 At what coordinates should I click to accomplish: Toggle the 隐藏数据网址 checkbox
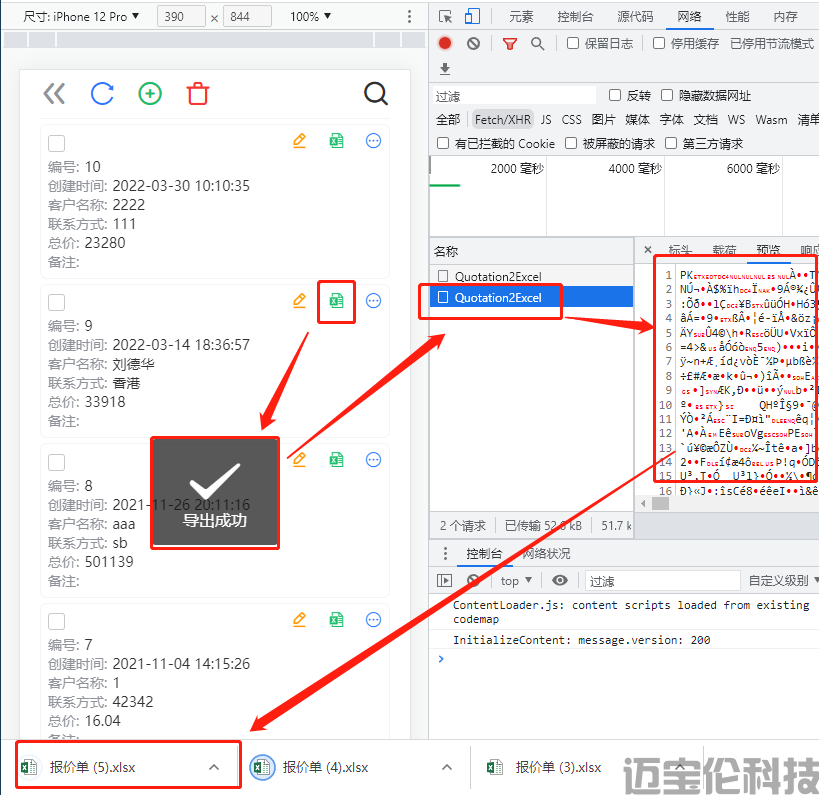pos(667,95)
